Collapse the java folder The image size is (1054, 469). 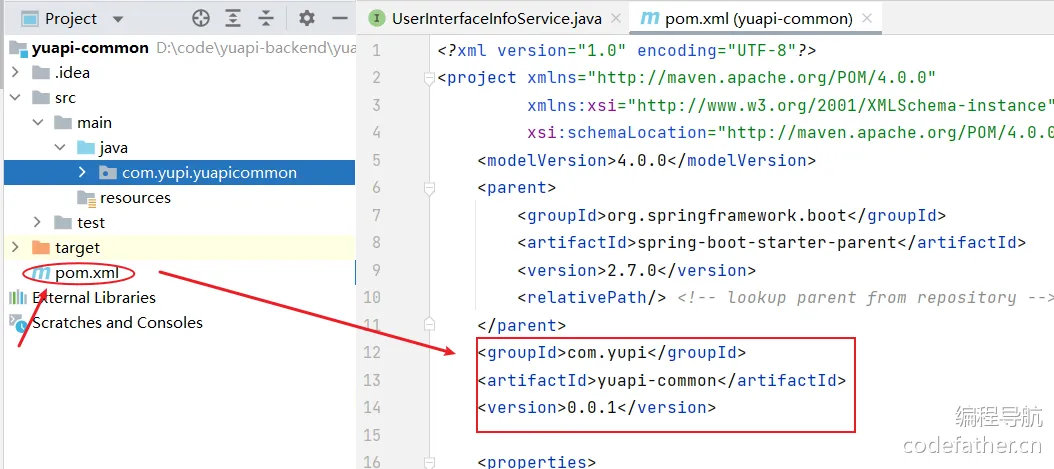click(60, 147)
